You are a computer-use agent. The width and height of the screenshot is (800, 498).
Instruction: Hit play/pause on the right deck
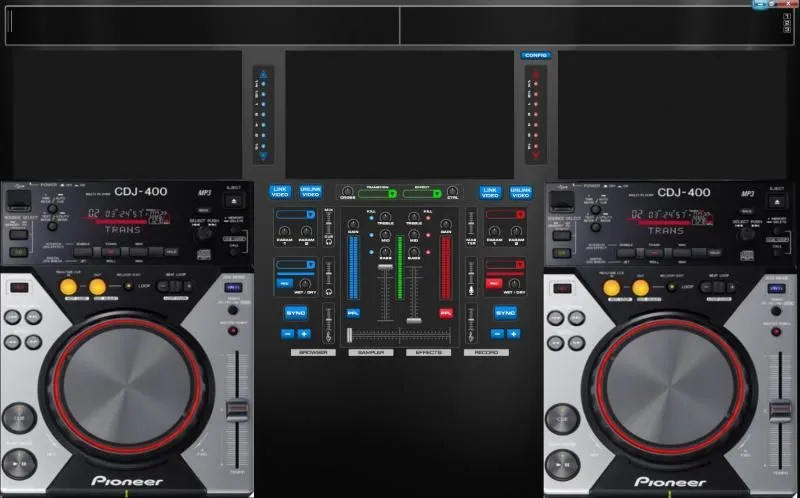coord(562,465)
